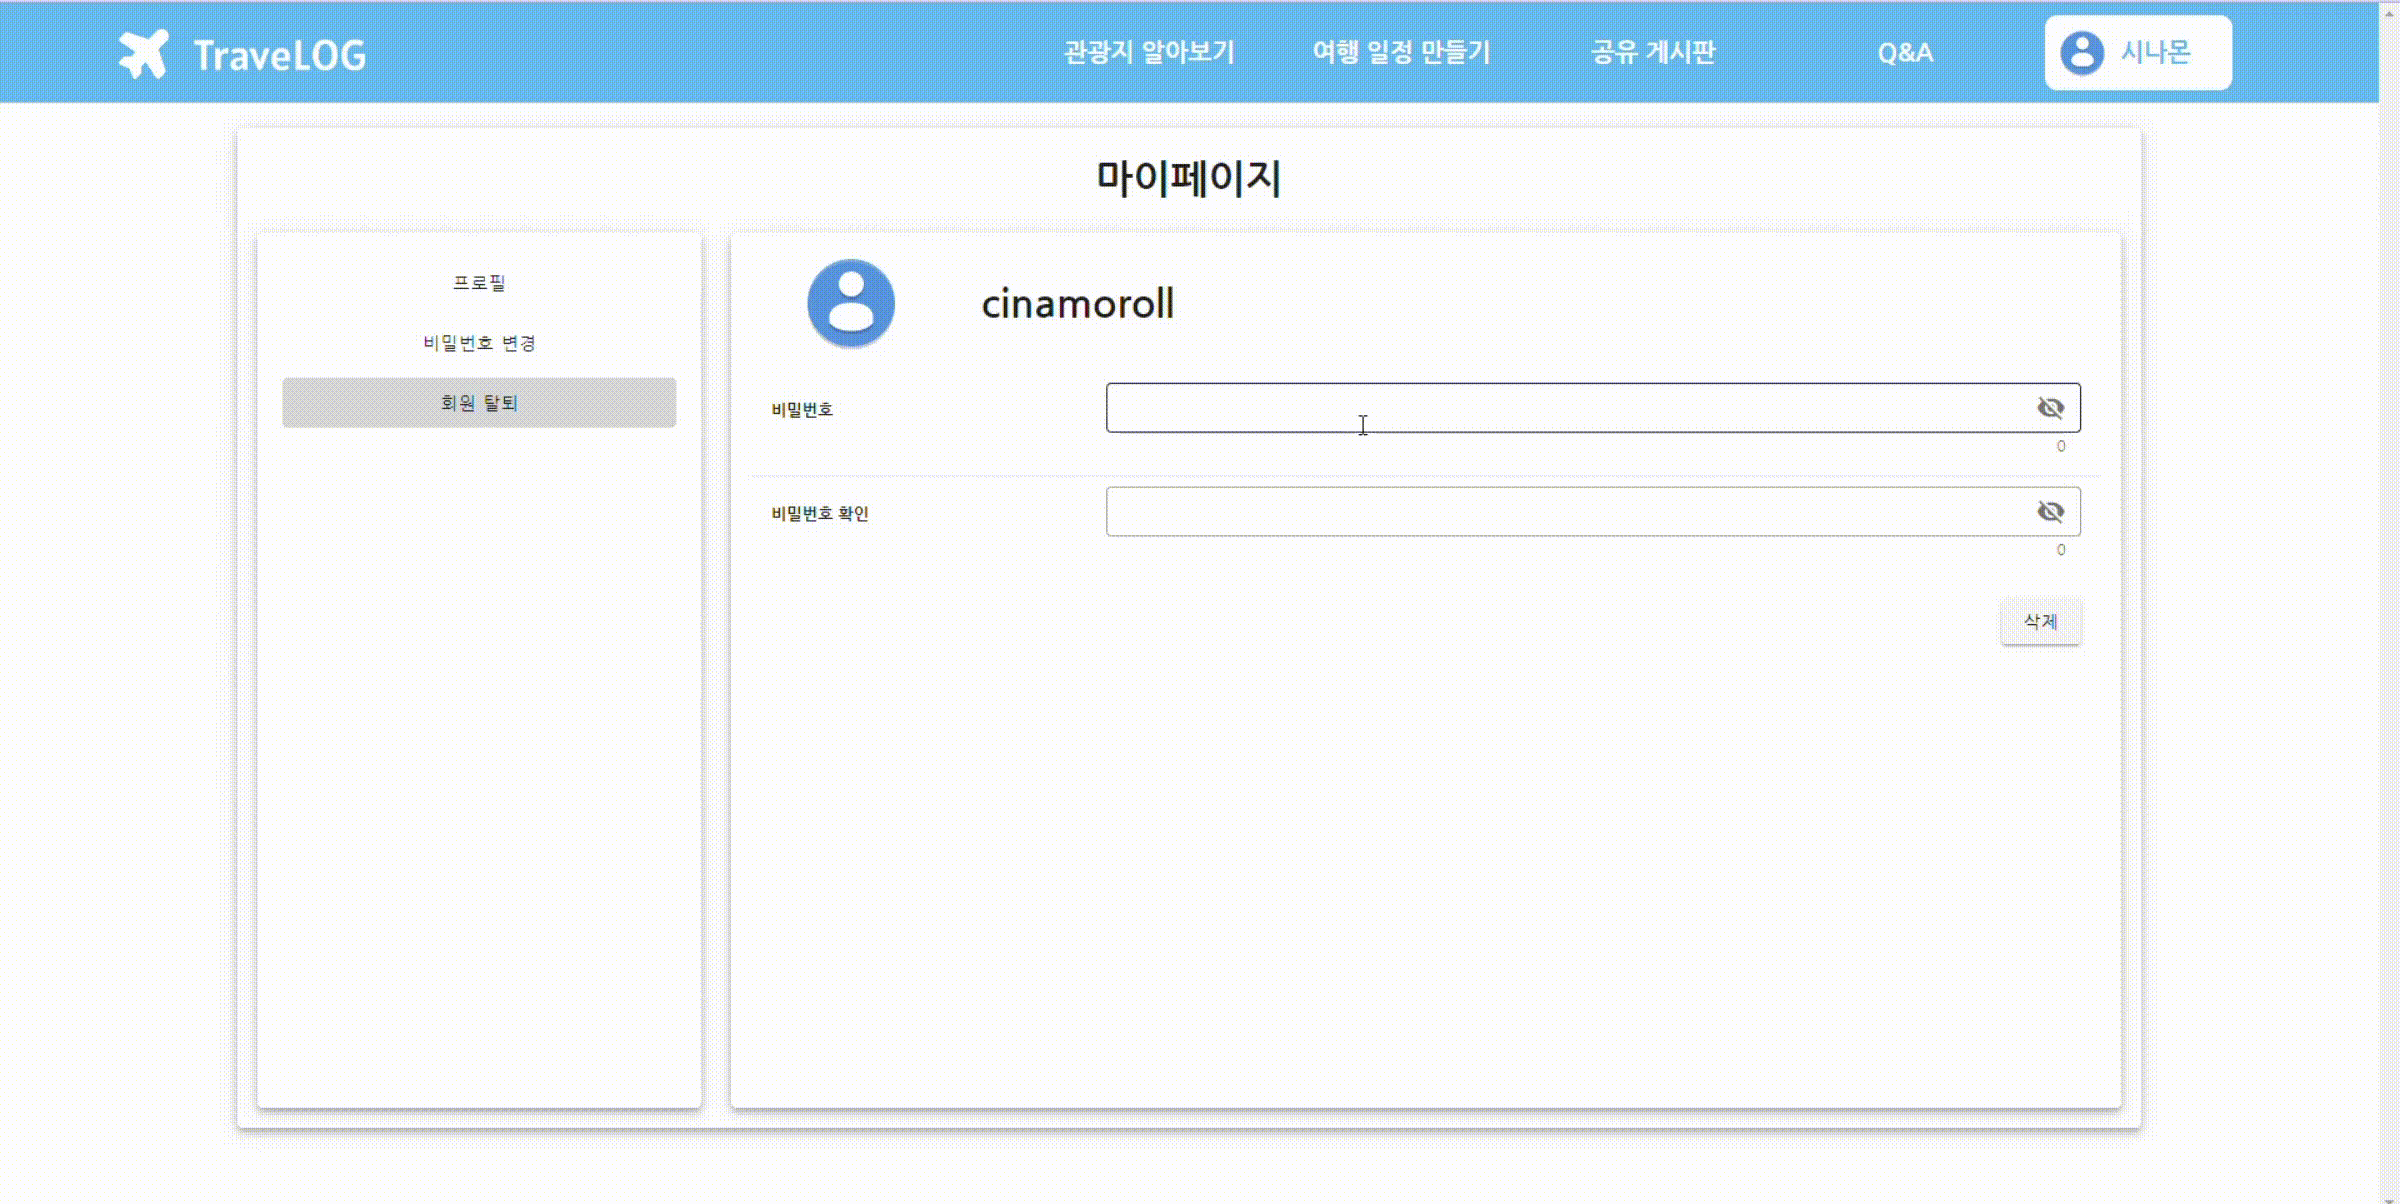Select 회원 탈퇴 in sidebar
The width and height of the screenshot is (2400, 1204).
[x=479, y=403]
